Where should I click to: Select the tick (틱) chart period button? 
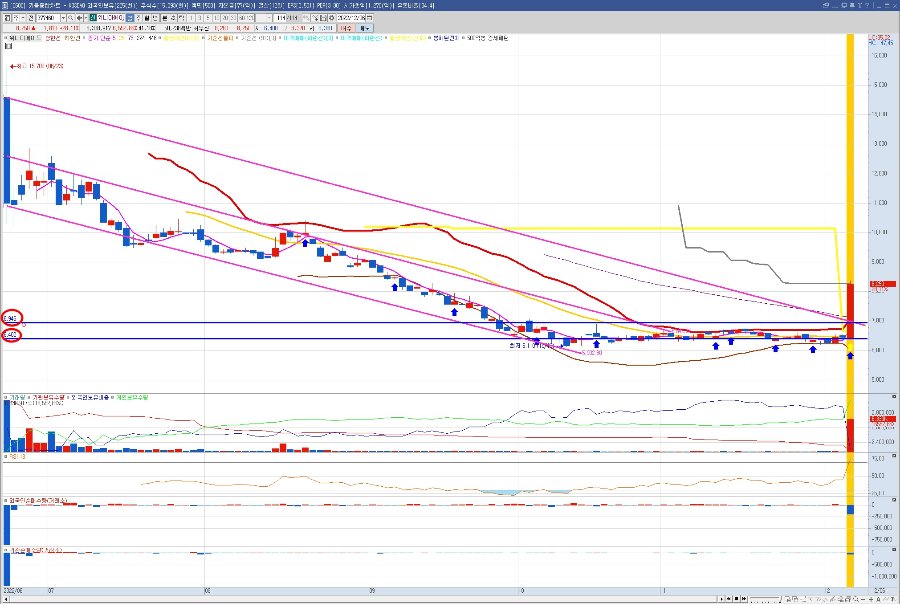(181, 18)
